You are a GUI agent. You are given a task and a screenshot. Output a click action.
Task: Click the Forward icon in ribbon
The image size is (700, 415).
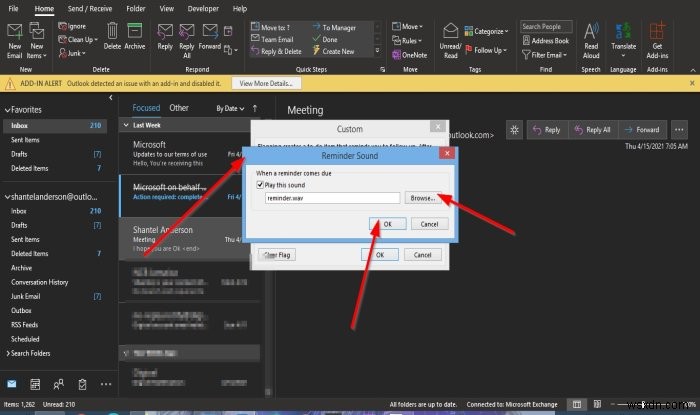(210, 31)
